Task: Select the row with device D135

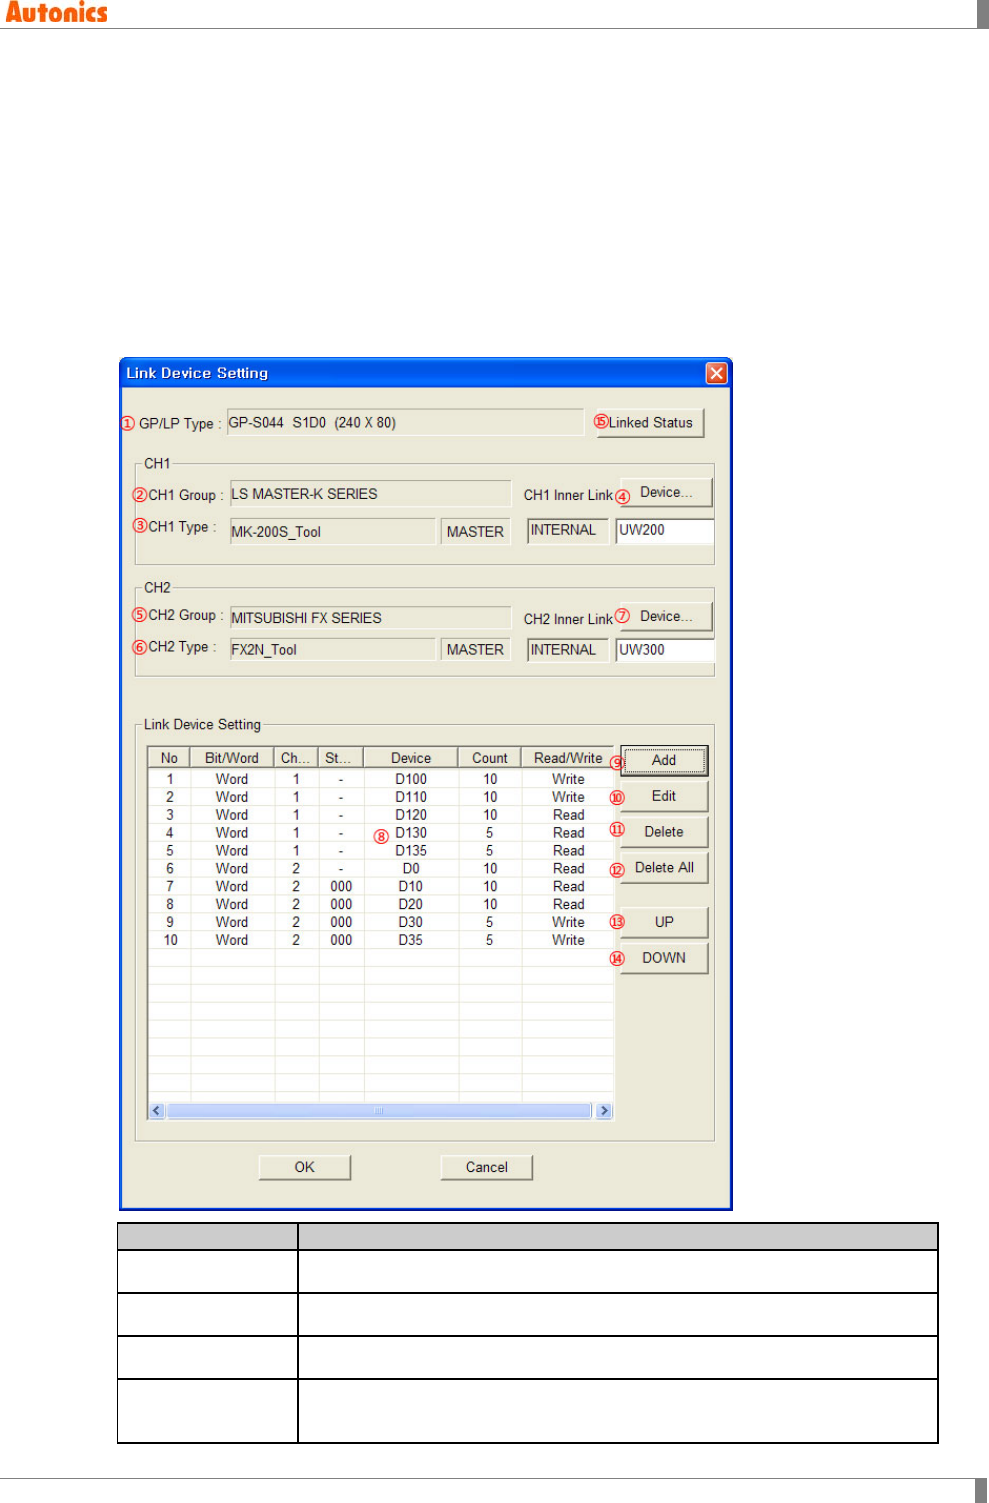Action: [380, 851]
